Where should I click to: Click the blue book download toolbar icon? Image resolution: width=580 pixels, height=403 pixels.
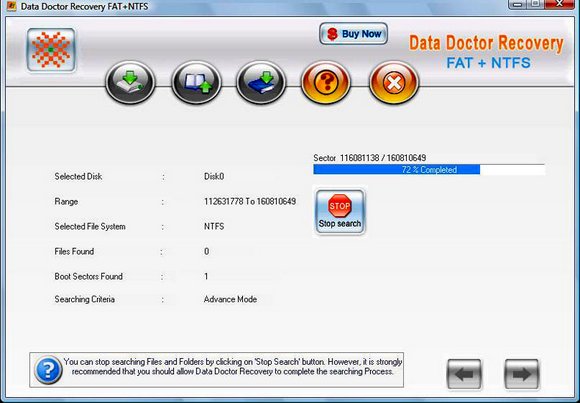click(261, 82)
